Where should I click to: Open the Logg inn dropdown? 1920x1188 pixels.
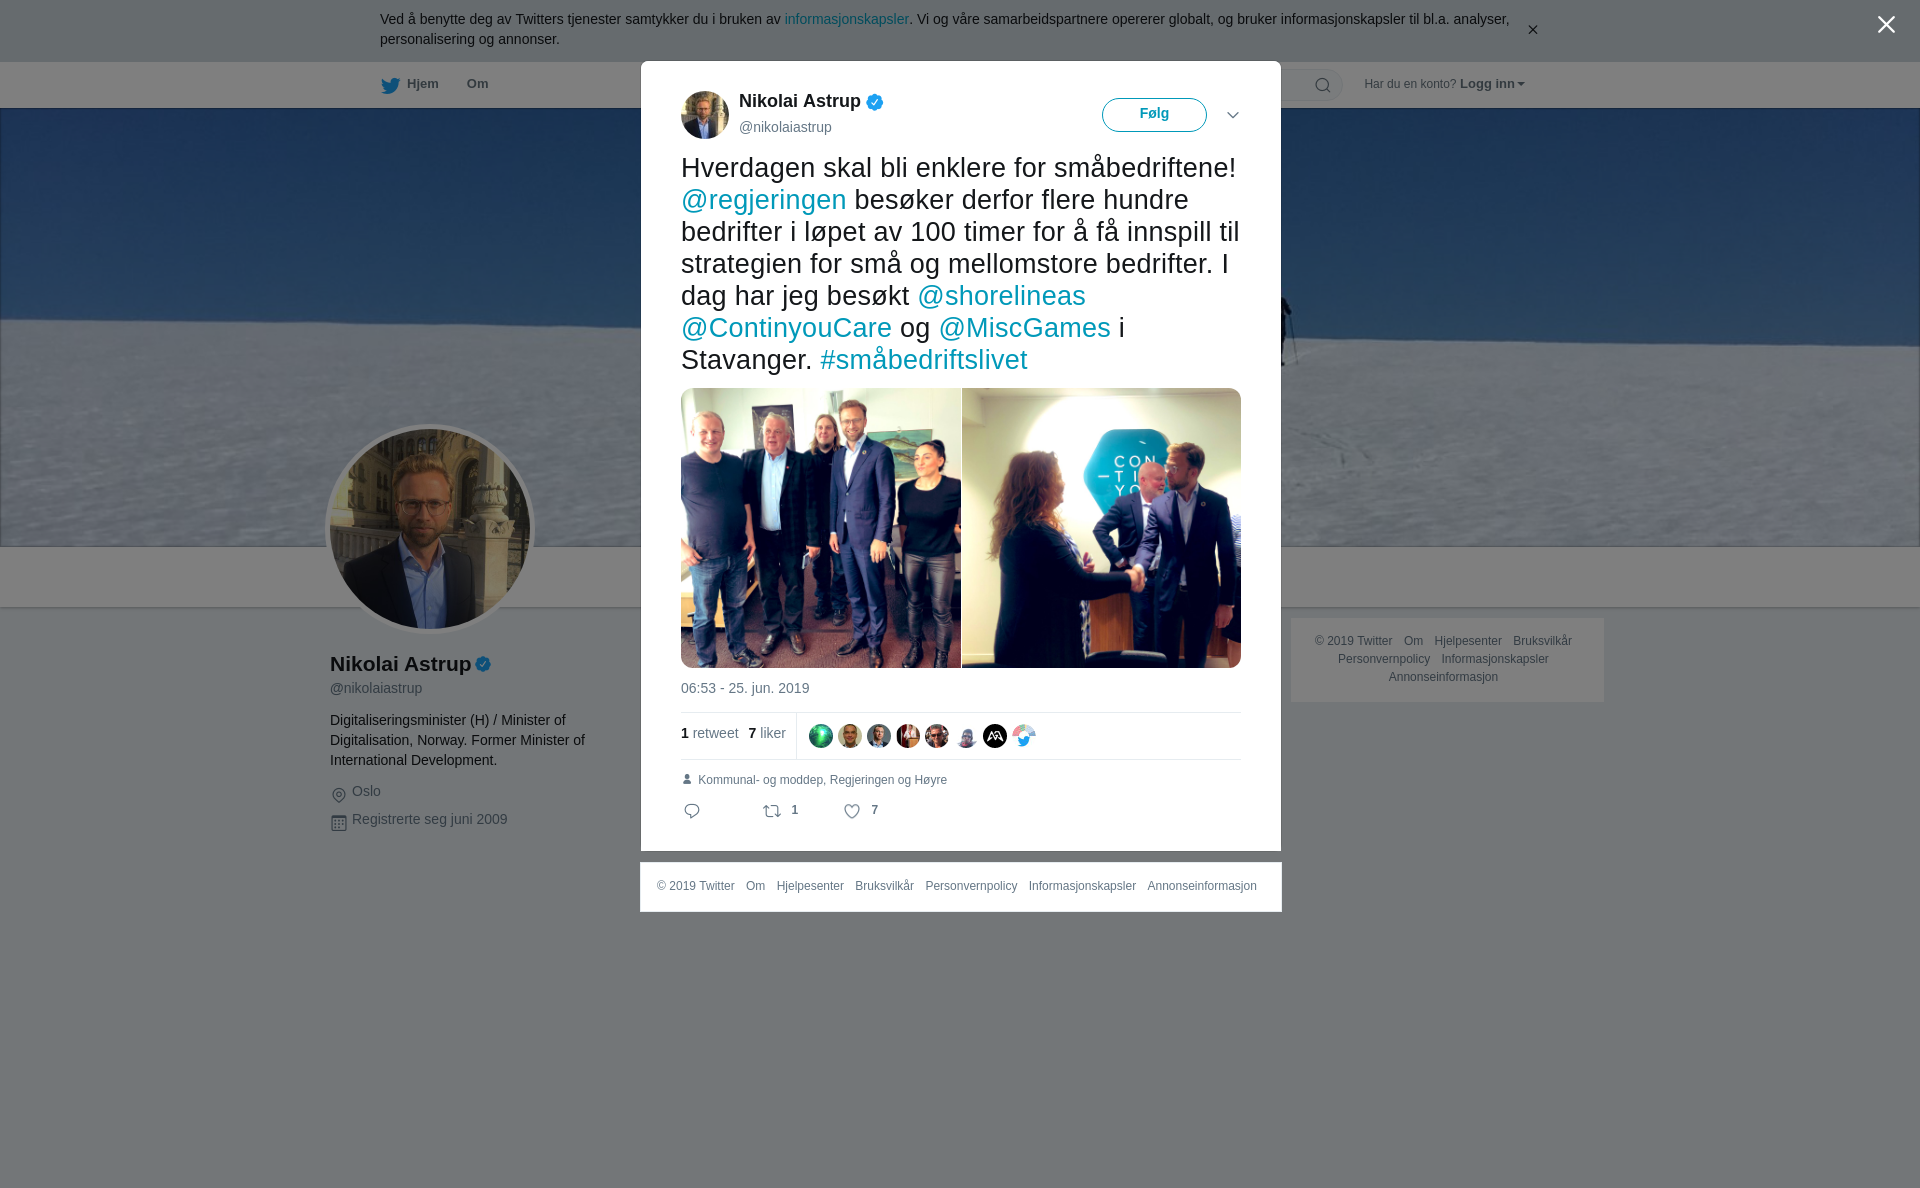(1492, 84)
